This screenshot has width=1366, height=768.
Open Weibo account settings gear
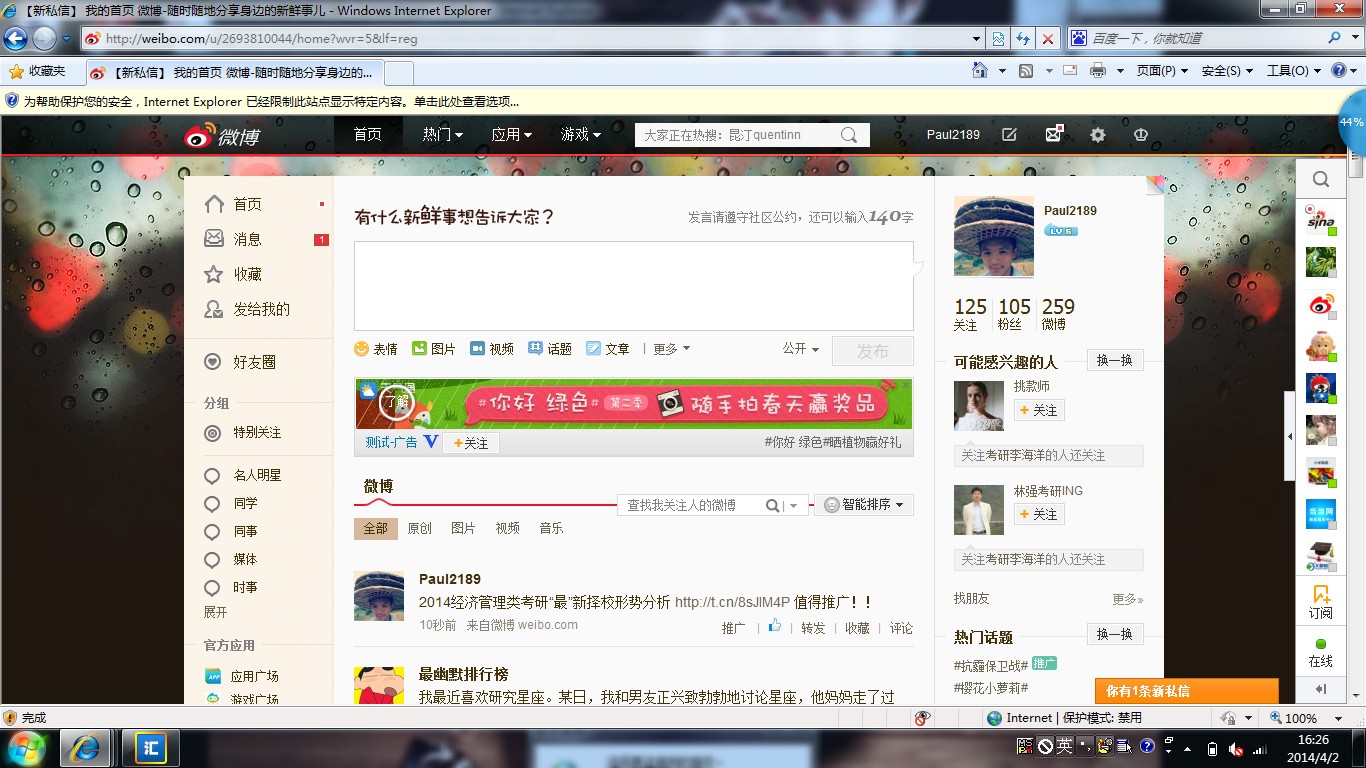(1098, 135)
